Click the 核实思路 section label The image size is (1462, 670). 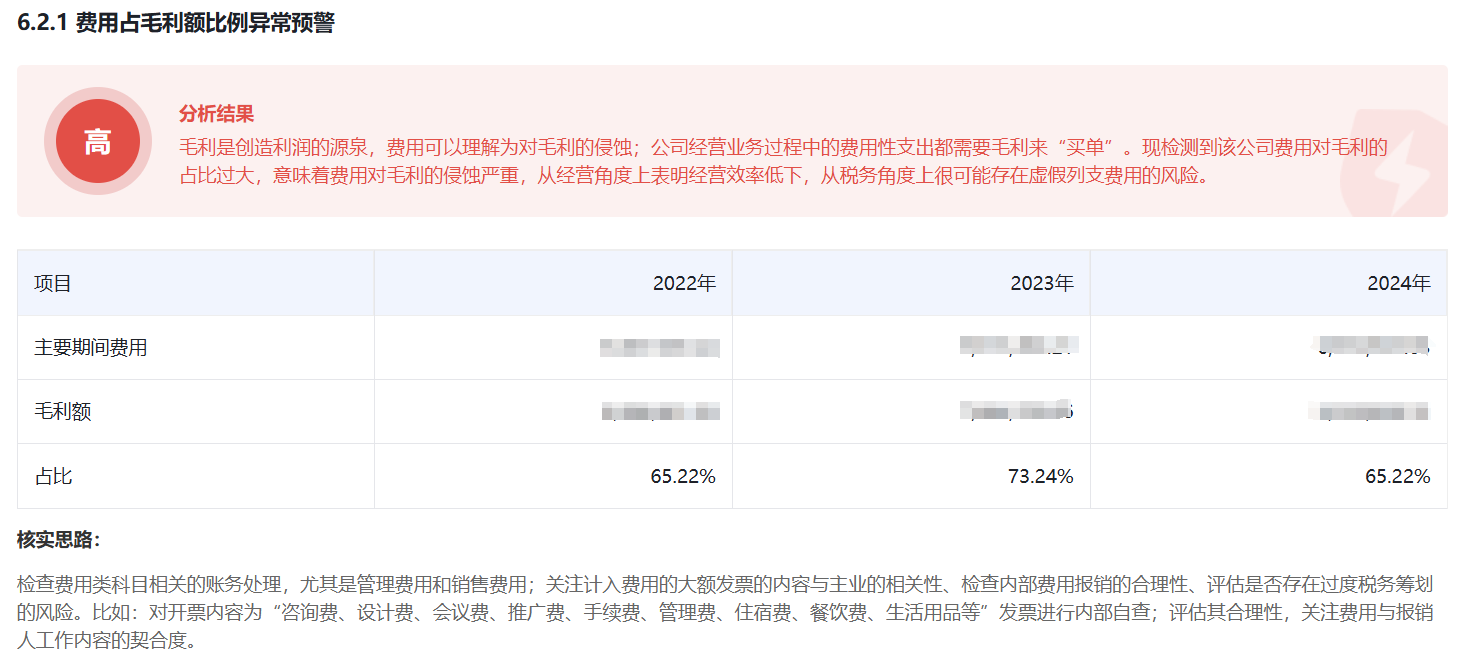click(x=59, y=540)
